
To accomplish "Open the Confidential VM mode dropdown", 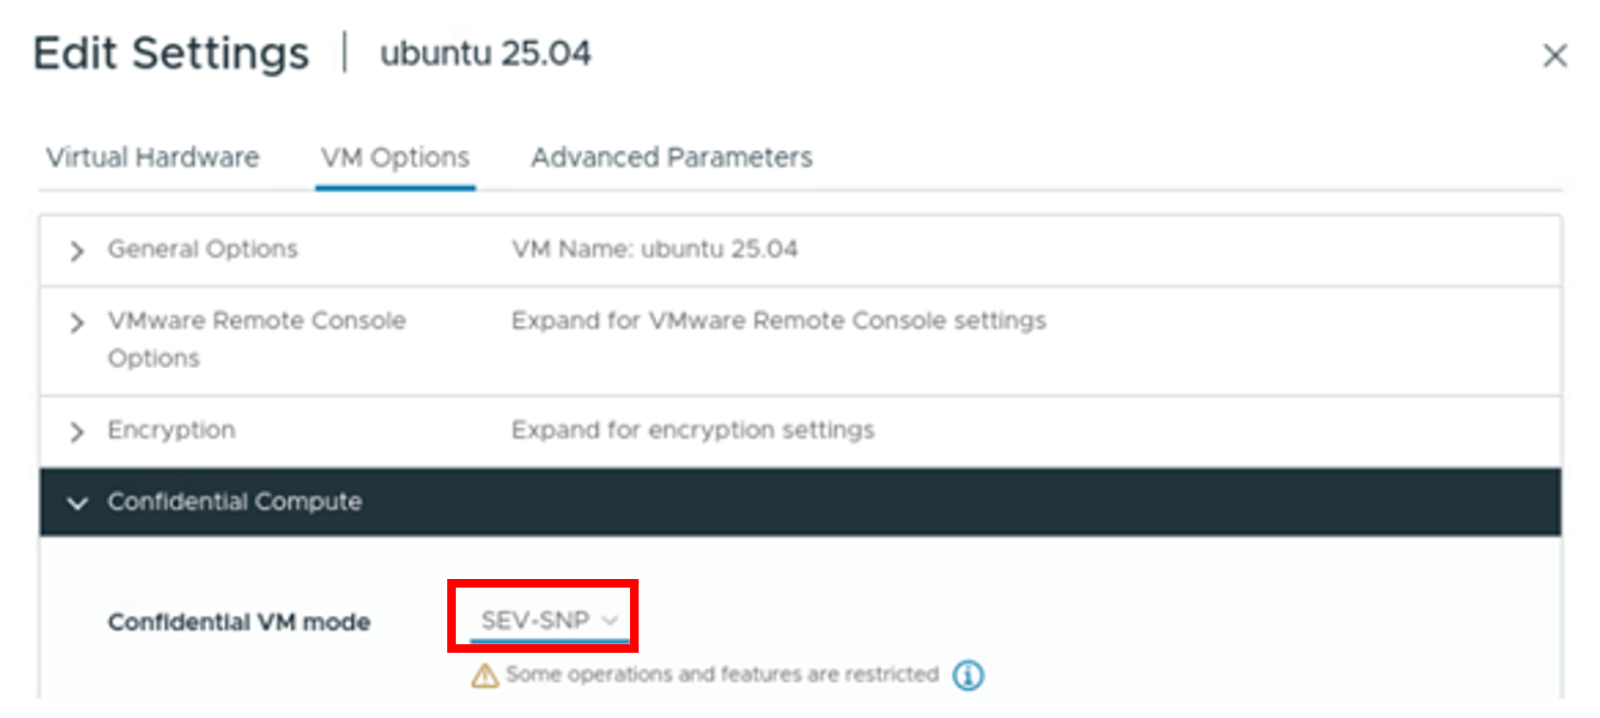I will (x=545, y=620).
